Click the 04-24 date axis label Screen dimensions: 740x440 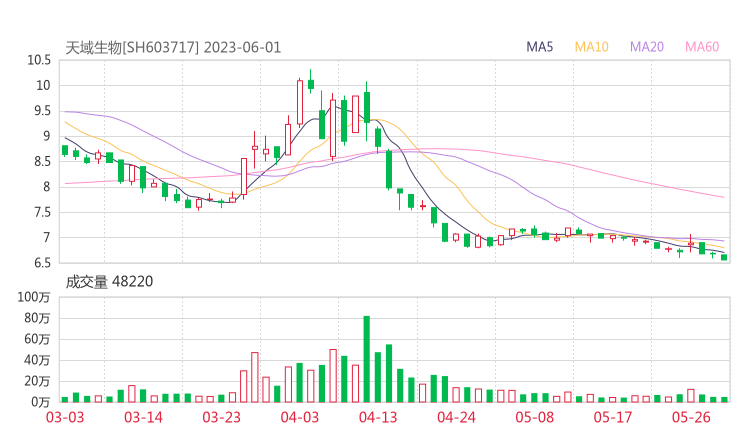click(x=456, y=417)
